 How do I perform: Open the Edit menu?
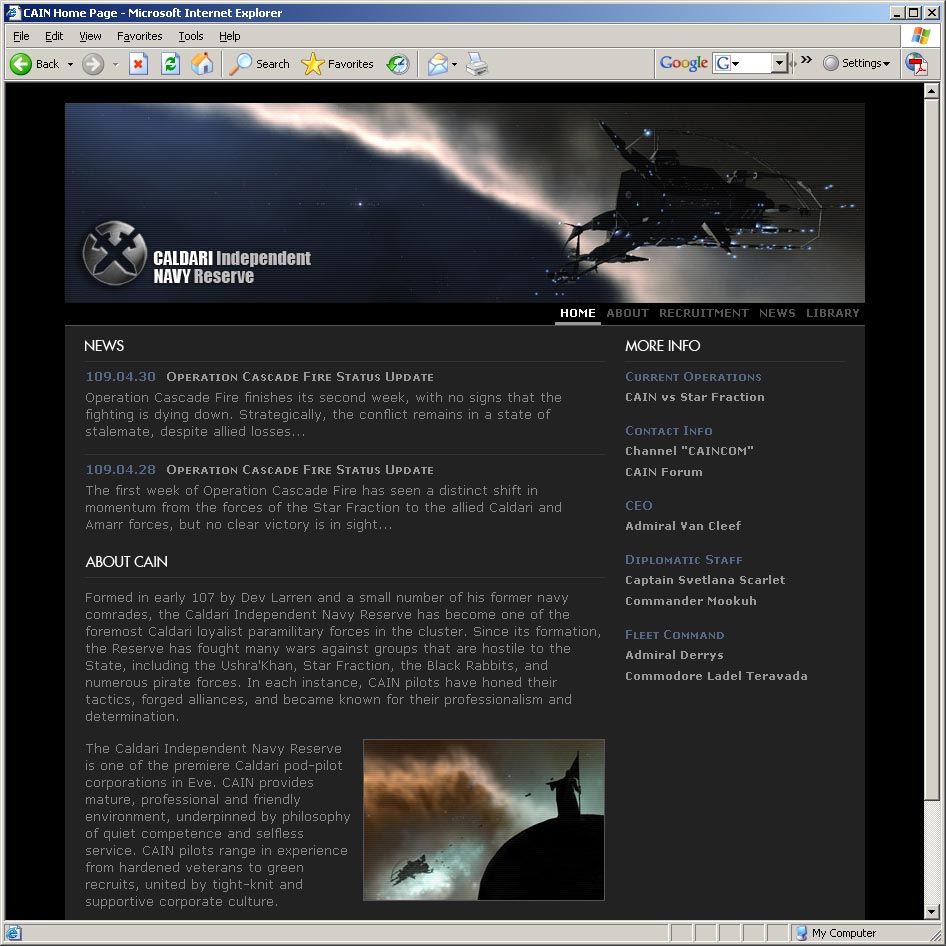(x=54, y=36)
